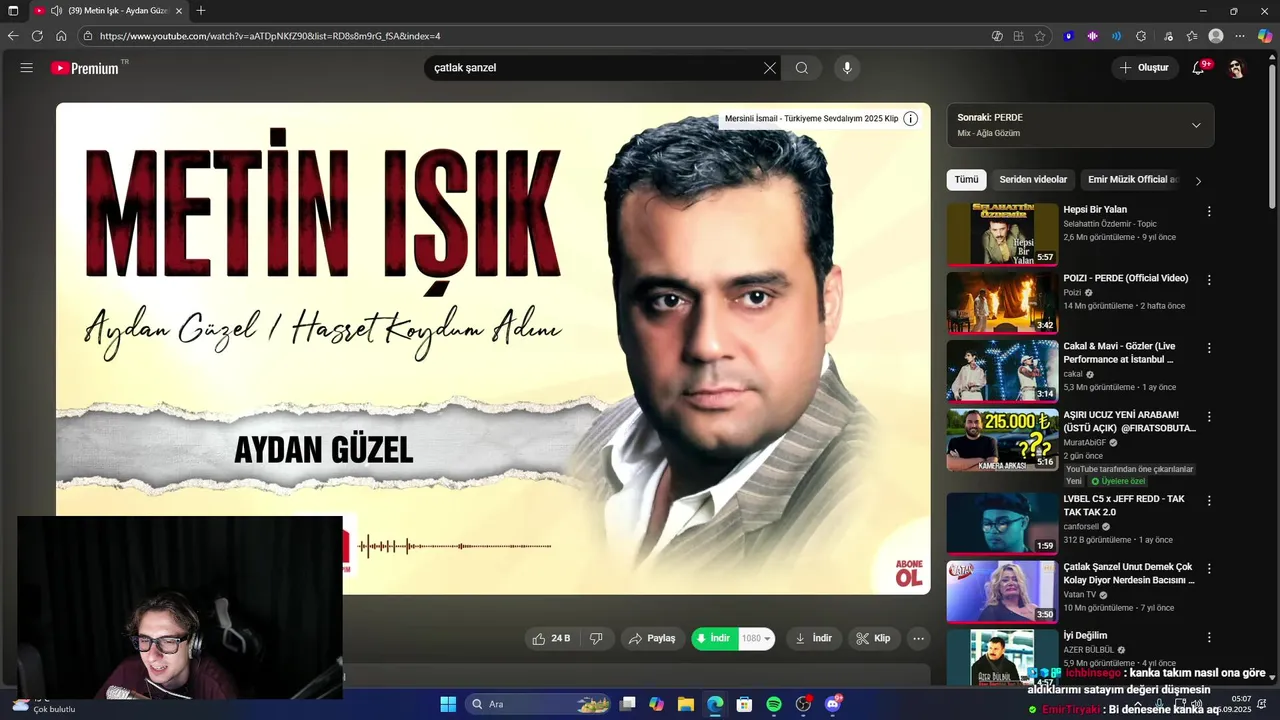This screenshot has width=1280, height=720.
Task: Open Hepsi Bir Yalan video thumbnail
Action: pos(1002,235)
